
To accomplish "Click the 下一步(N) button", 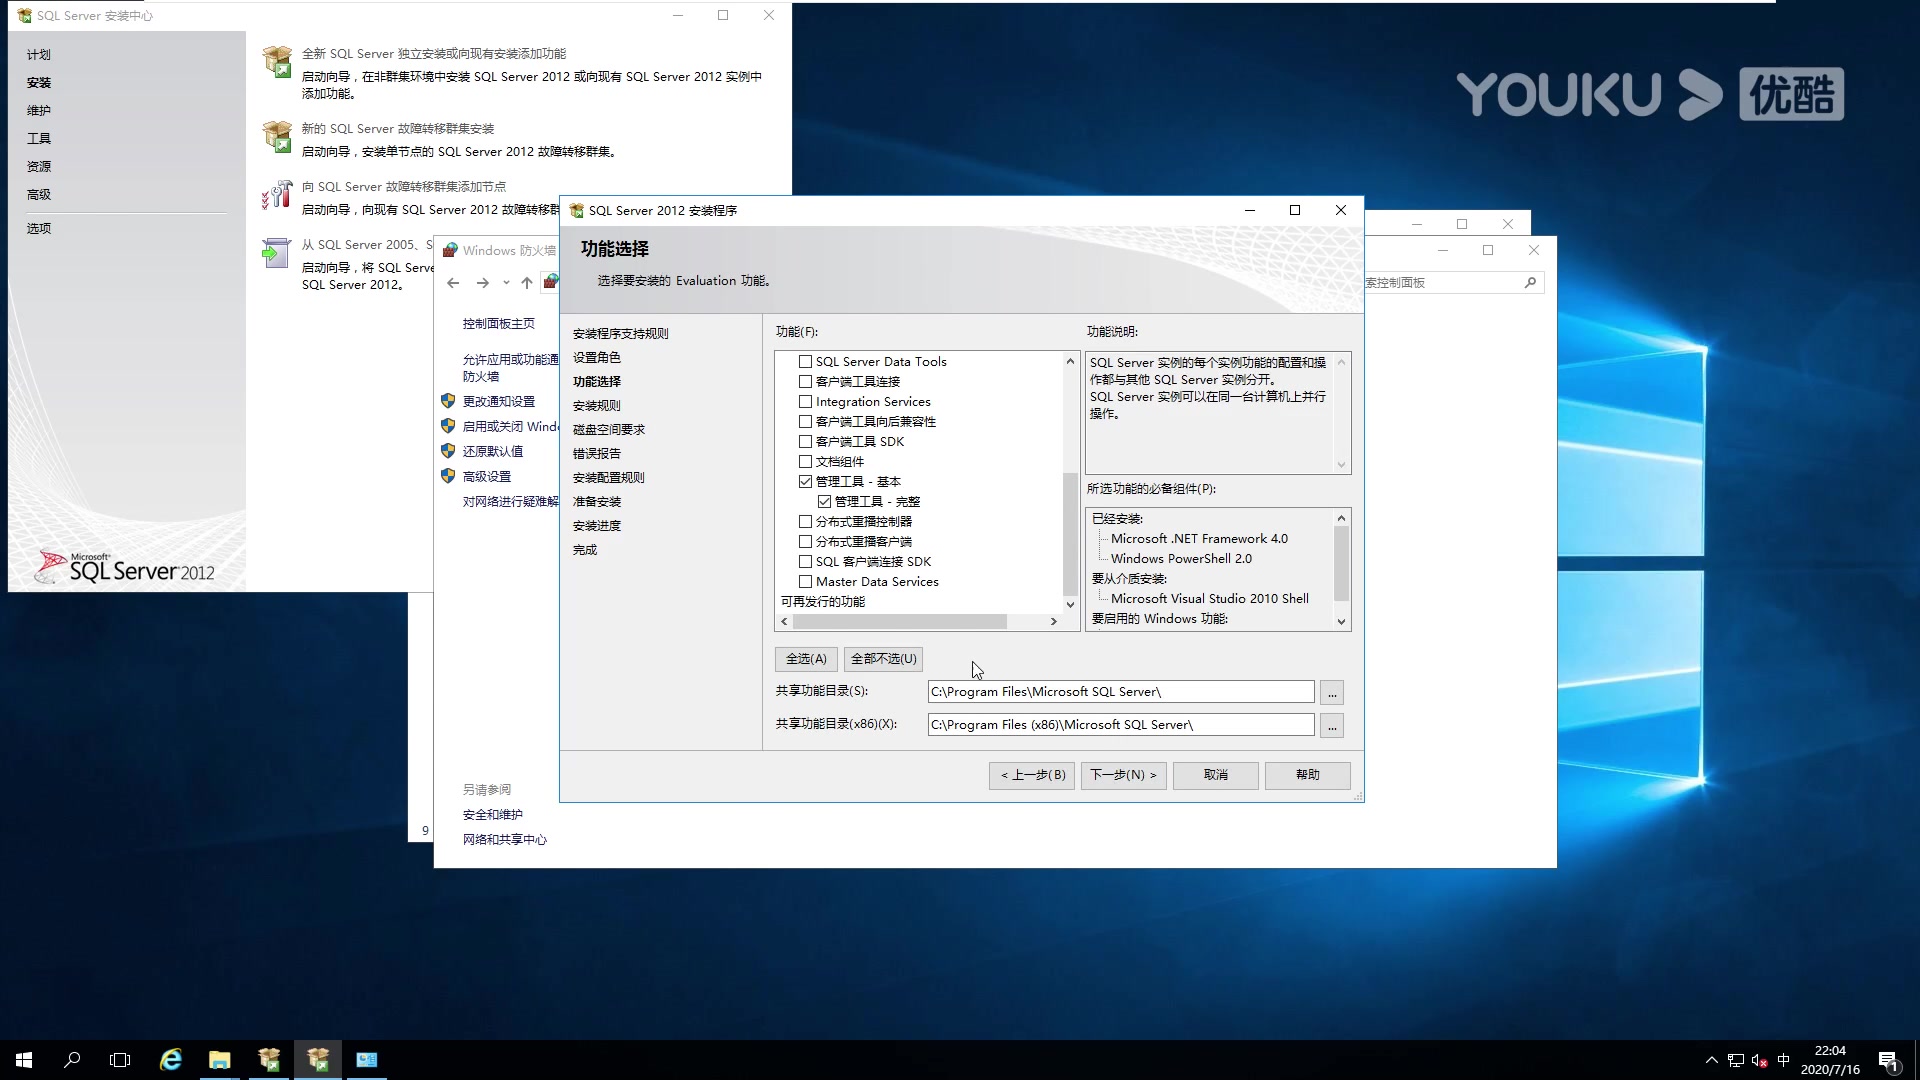I will pos(1123,775).
